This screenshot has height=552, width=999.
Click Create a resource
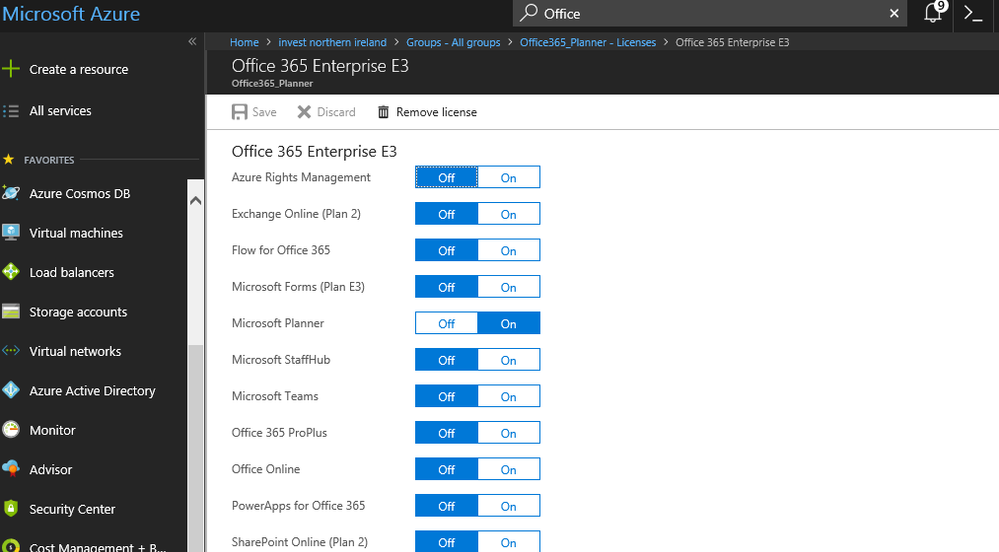pos(78,70)
